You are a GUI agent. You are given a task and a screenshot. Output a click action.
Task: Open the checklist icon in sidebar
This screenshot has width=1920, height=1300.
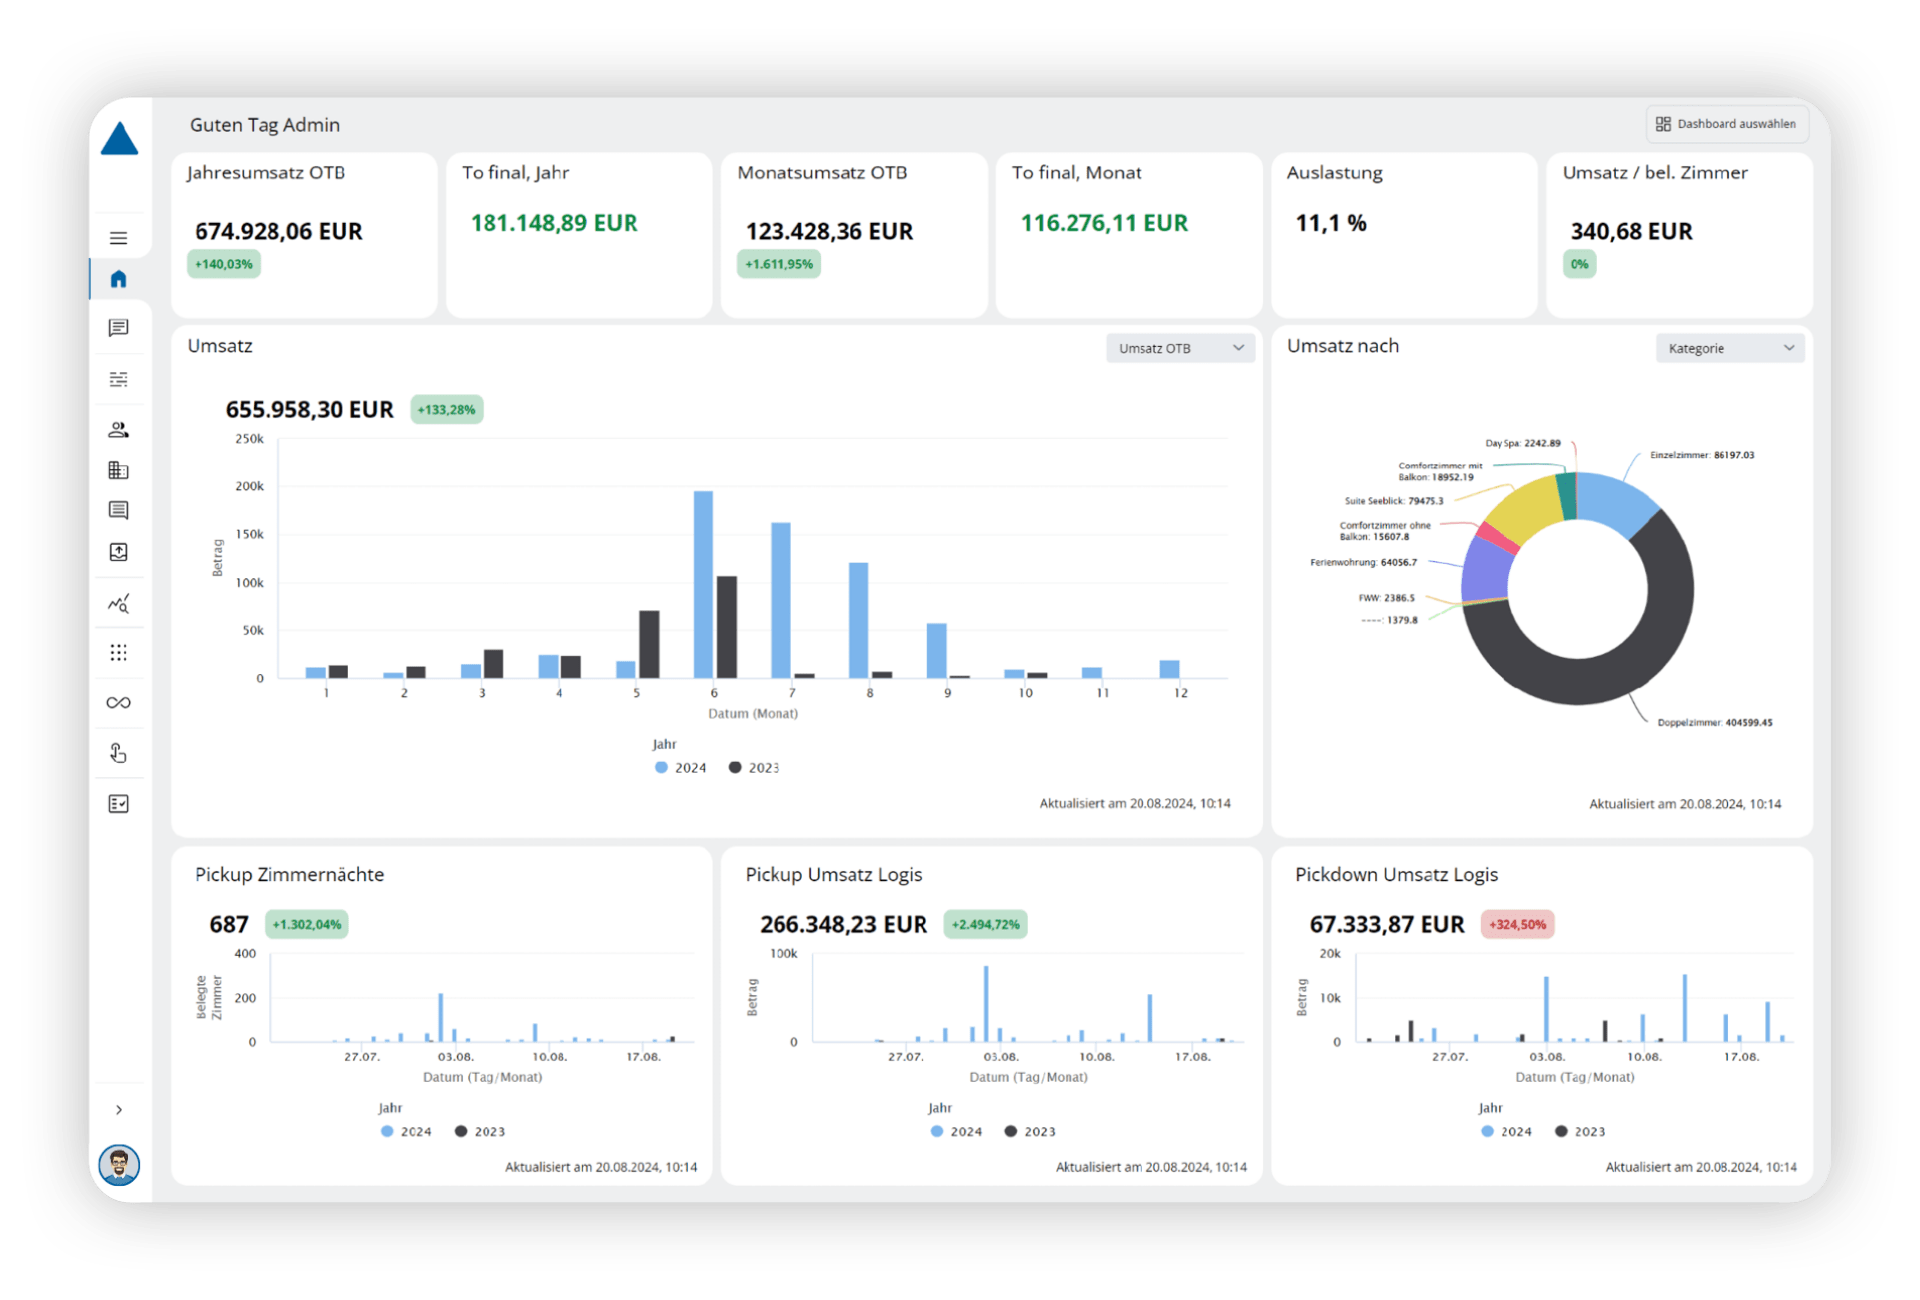click(x=118, y=804)
